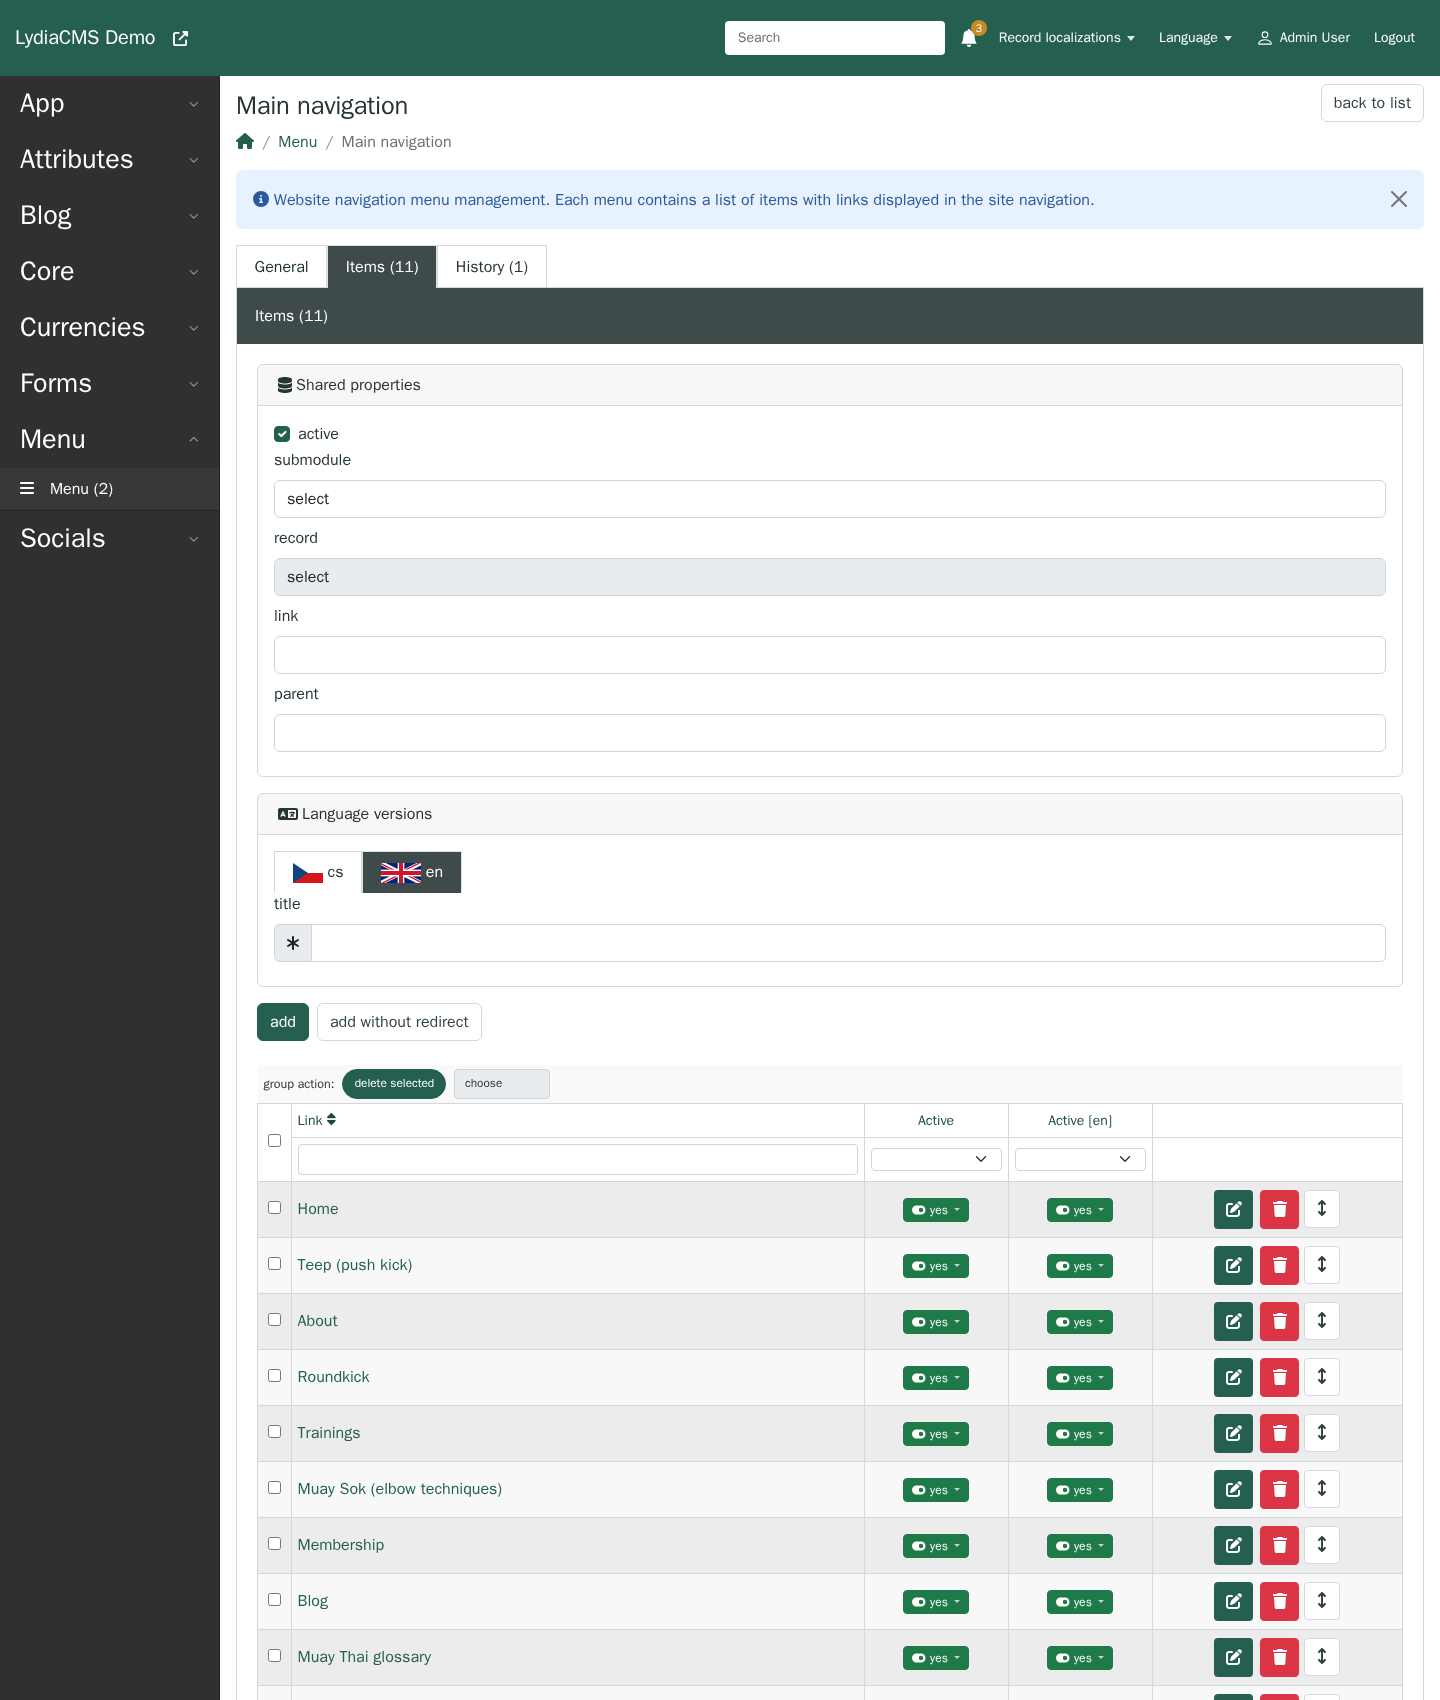Uncheck the active shared property checkbox

(x=282, y=434)
